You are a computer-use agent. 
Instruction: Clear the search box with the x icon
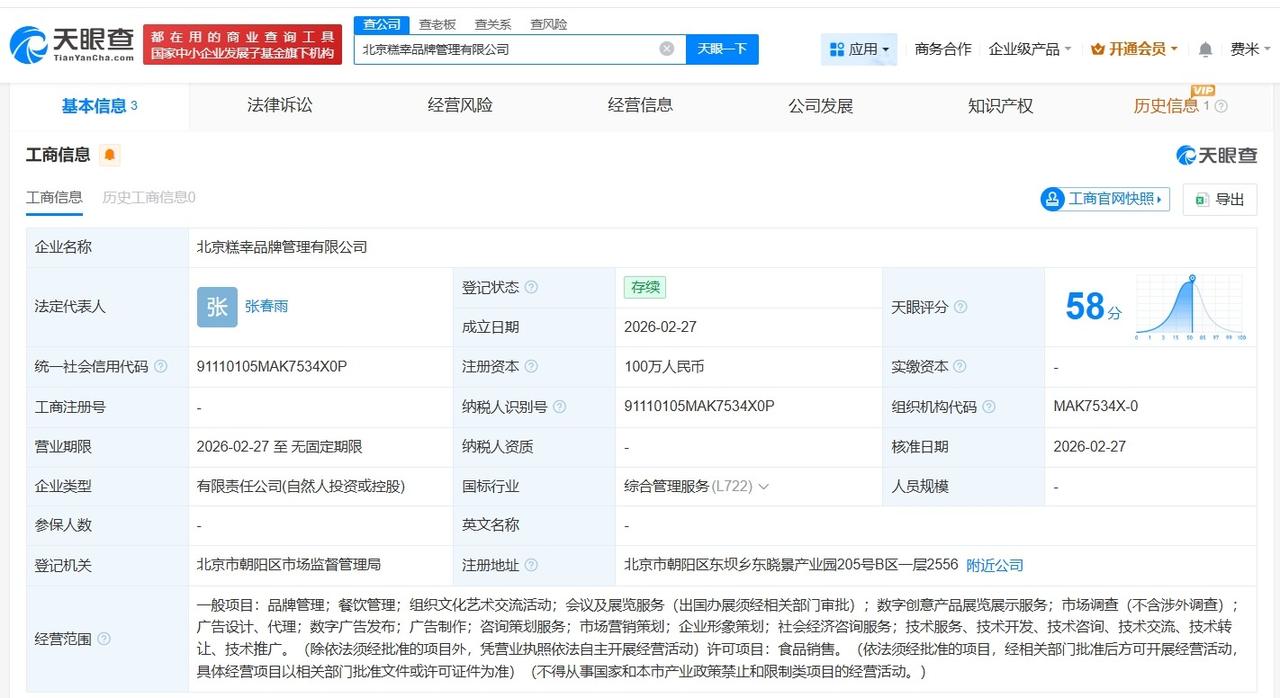665,48
